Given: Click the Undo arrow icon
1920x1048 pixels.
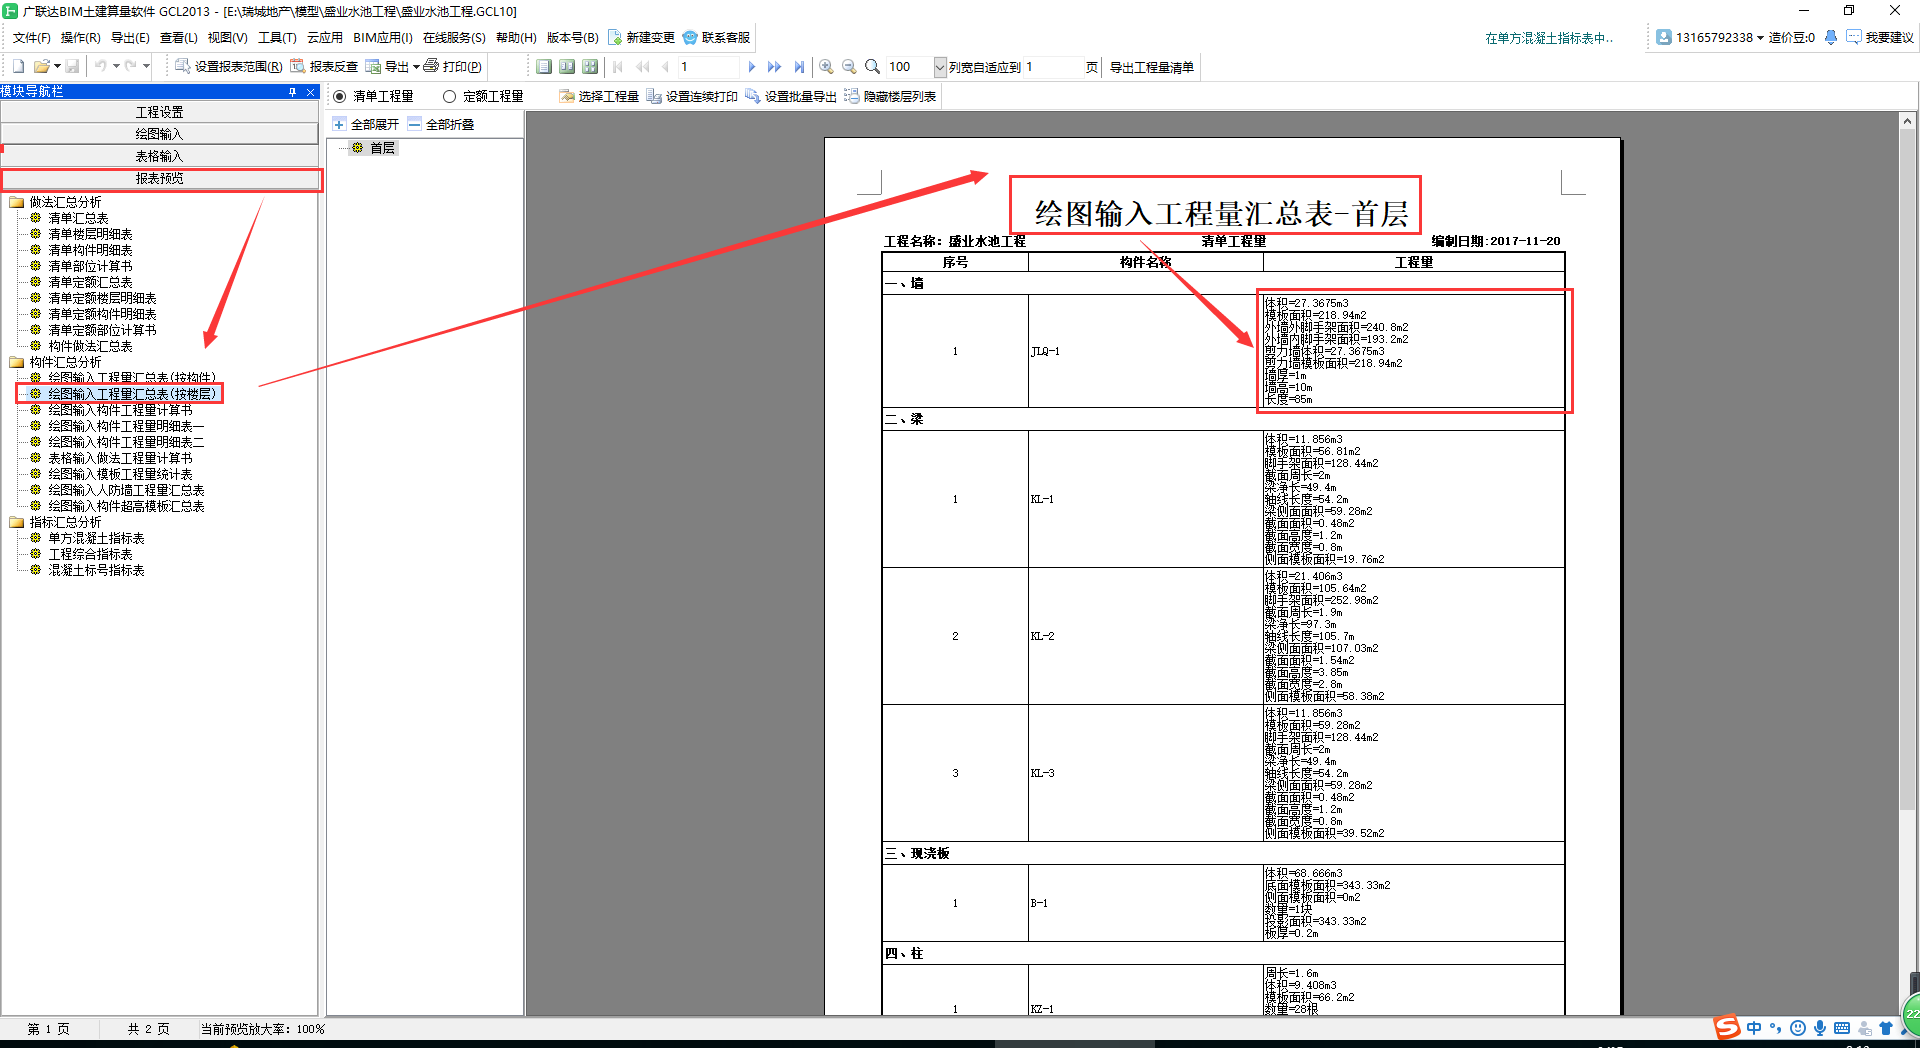Looking at the screenshot, I should tap(100, 67).
